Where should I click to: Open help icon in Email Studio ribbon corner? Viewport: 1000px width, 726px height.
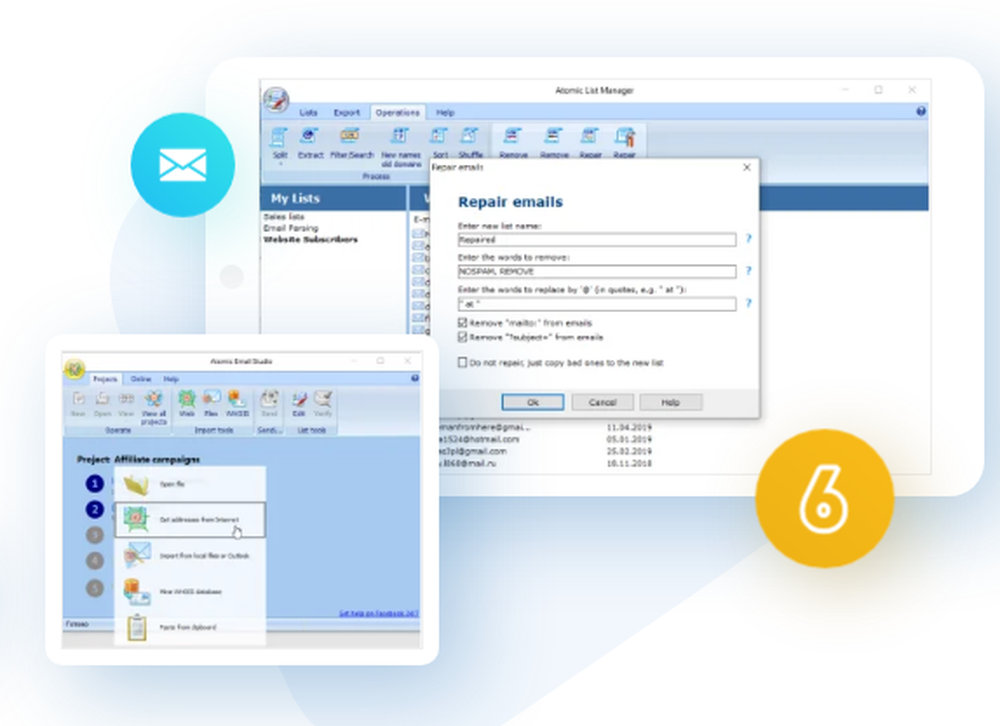pyautogui.click(x=415, y=378)
